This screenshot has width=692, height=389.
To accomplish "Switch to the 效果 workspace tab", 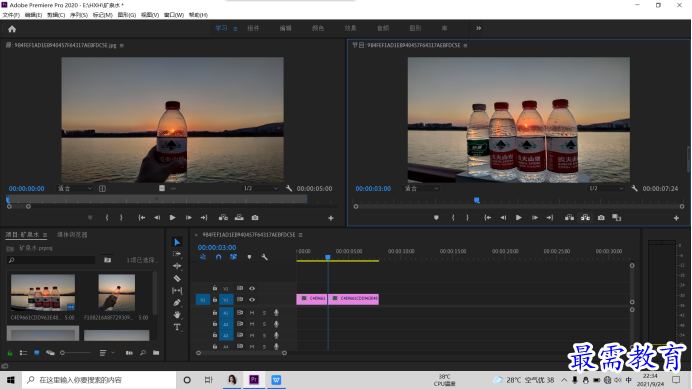I will click(x=350, y=28).
